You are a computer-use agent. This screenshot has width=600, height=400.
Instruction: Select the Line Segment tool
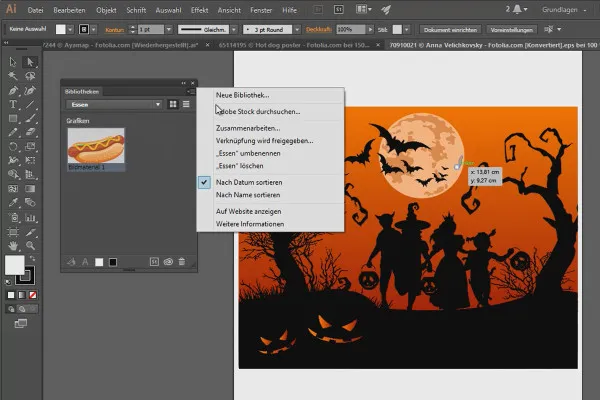pyautogui.click(x=30, y=104)
